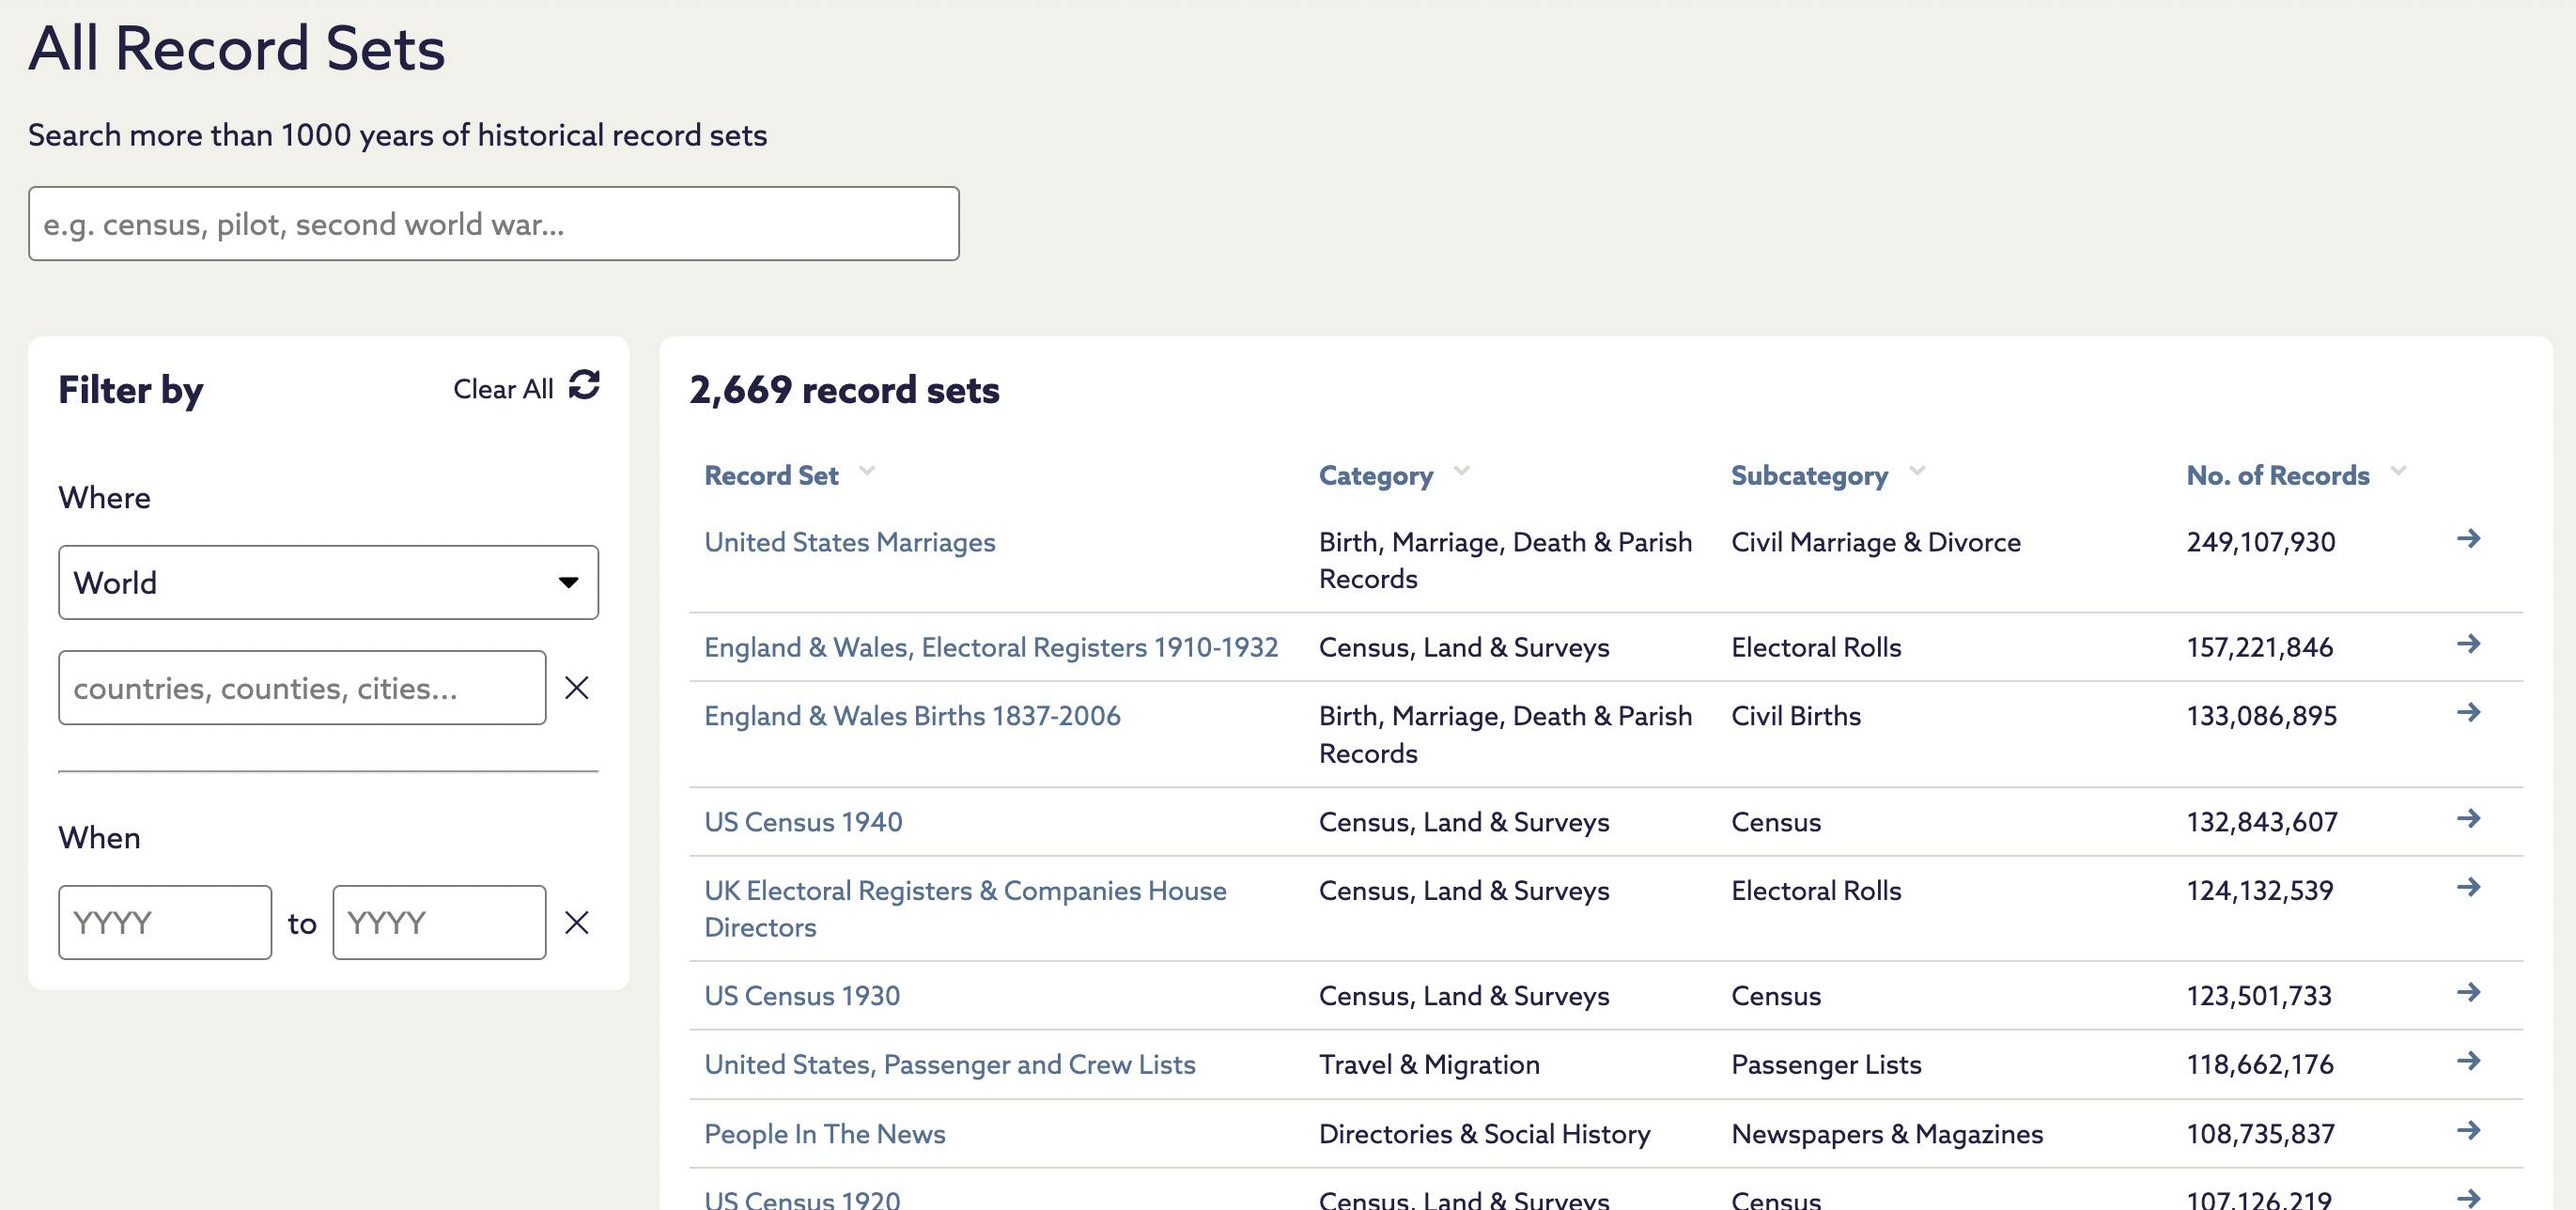Image resolution: width=2576 pixels, height=1210 pixels.
Task: Select the 118,662,176 record count
Action: pos(2259,1064)
